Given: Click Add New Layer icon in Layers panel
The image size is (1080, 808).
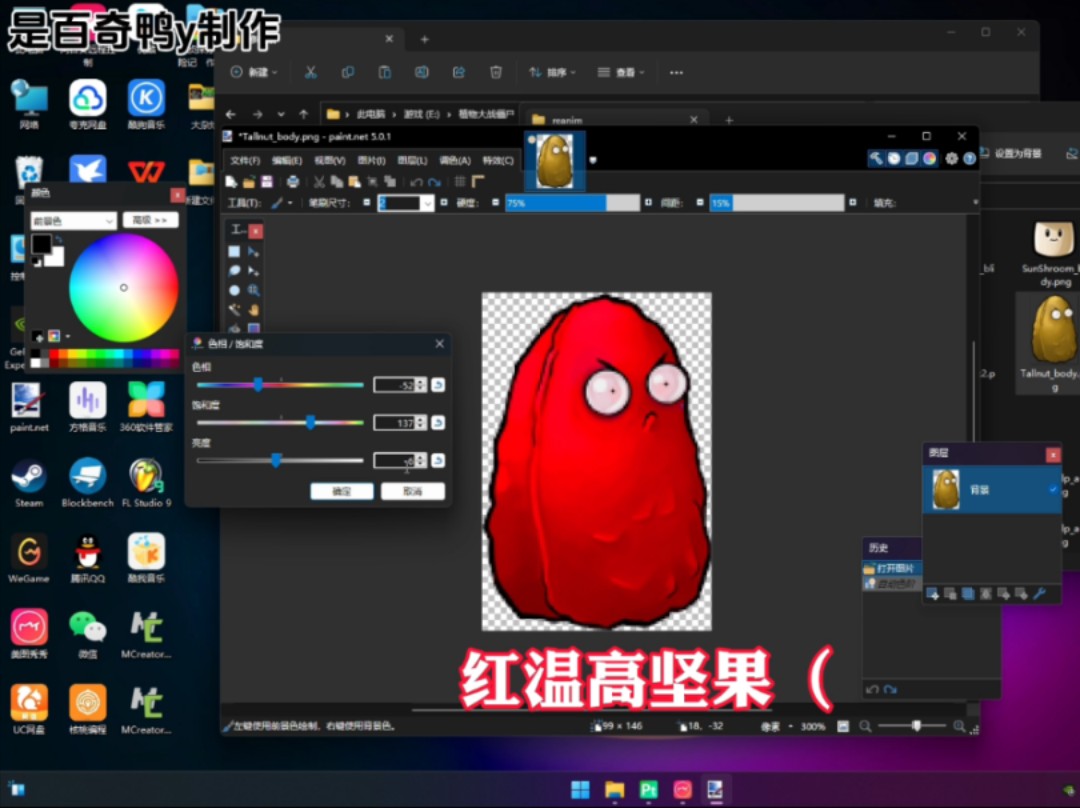Looking at the screenshot, I should pos(933,594).
